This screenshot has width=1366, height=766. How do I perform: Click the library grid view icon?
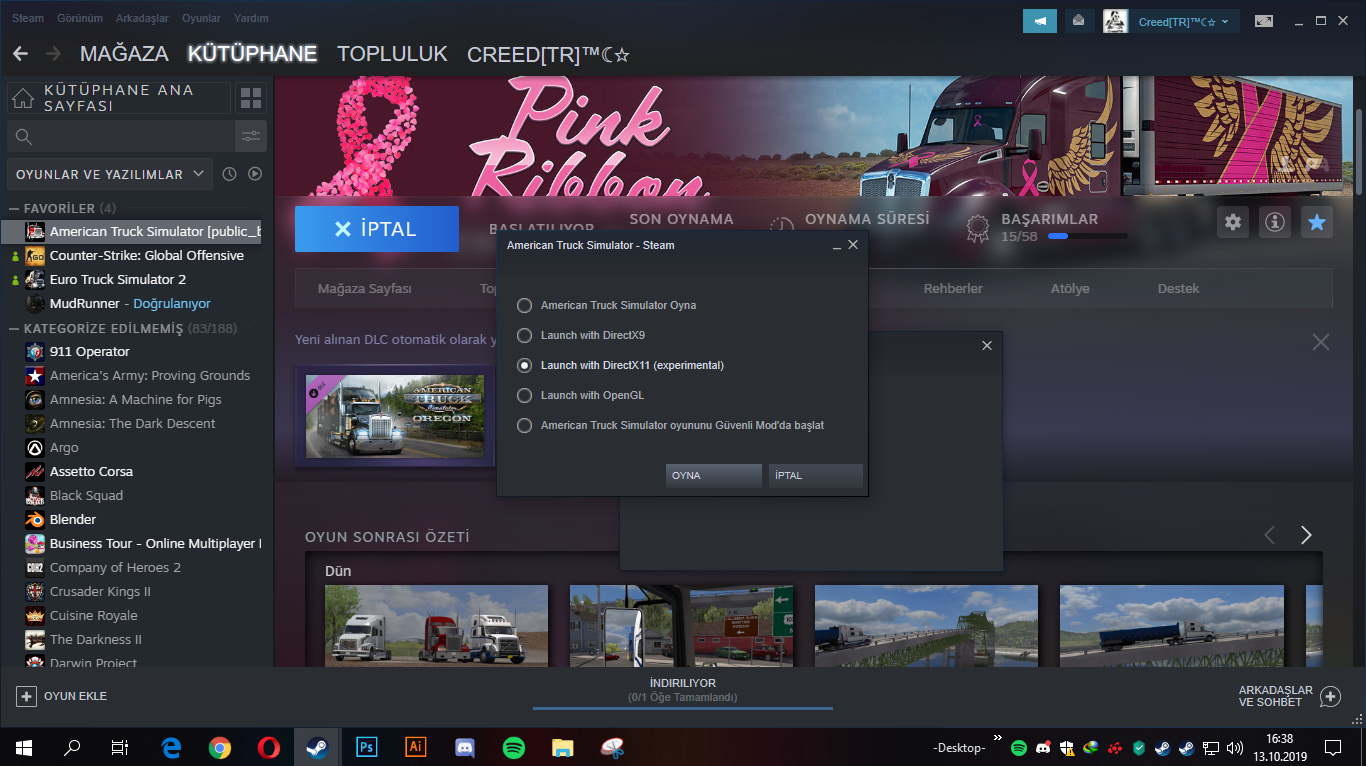click(251, 98)
